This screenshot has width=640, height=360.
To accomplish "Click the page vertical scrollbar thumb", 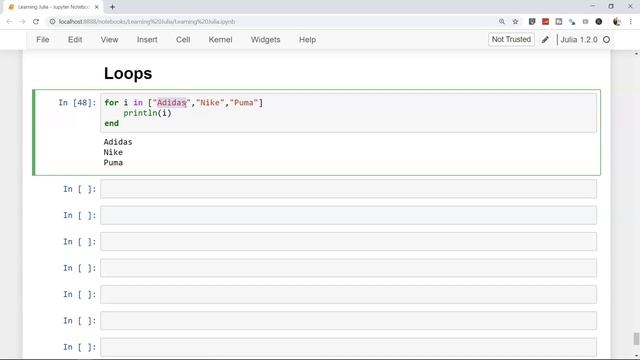I will point(636,338).
